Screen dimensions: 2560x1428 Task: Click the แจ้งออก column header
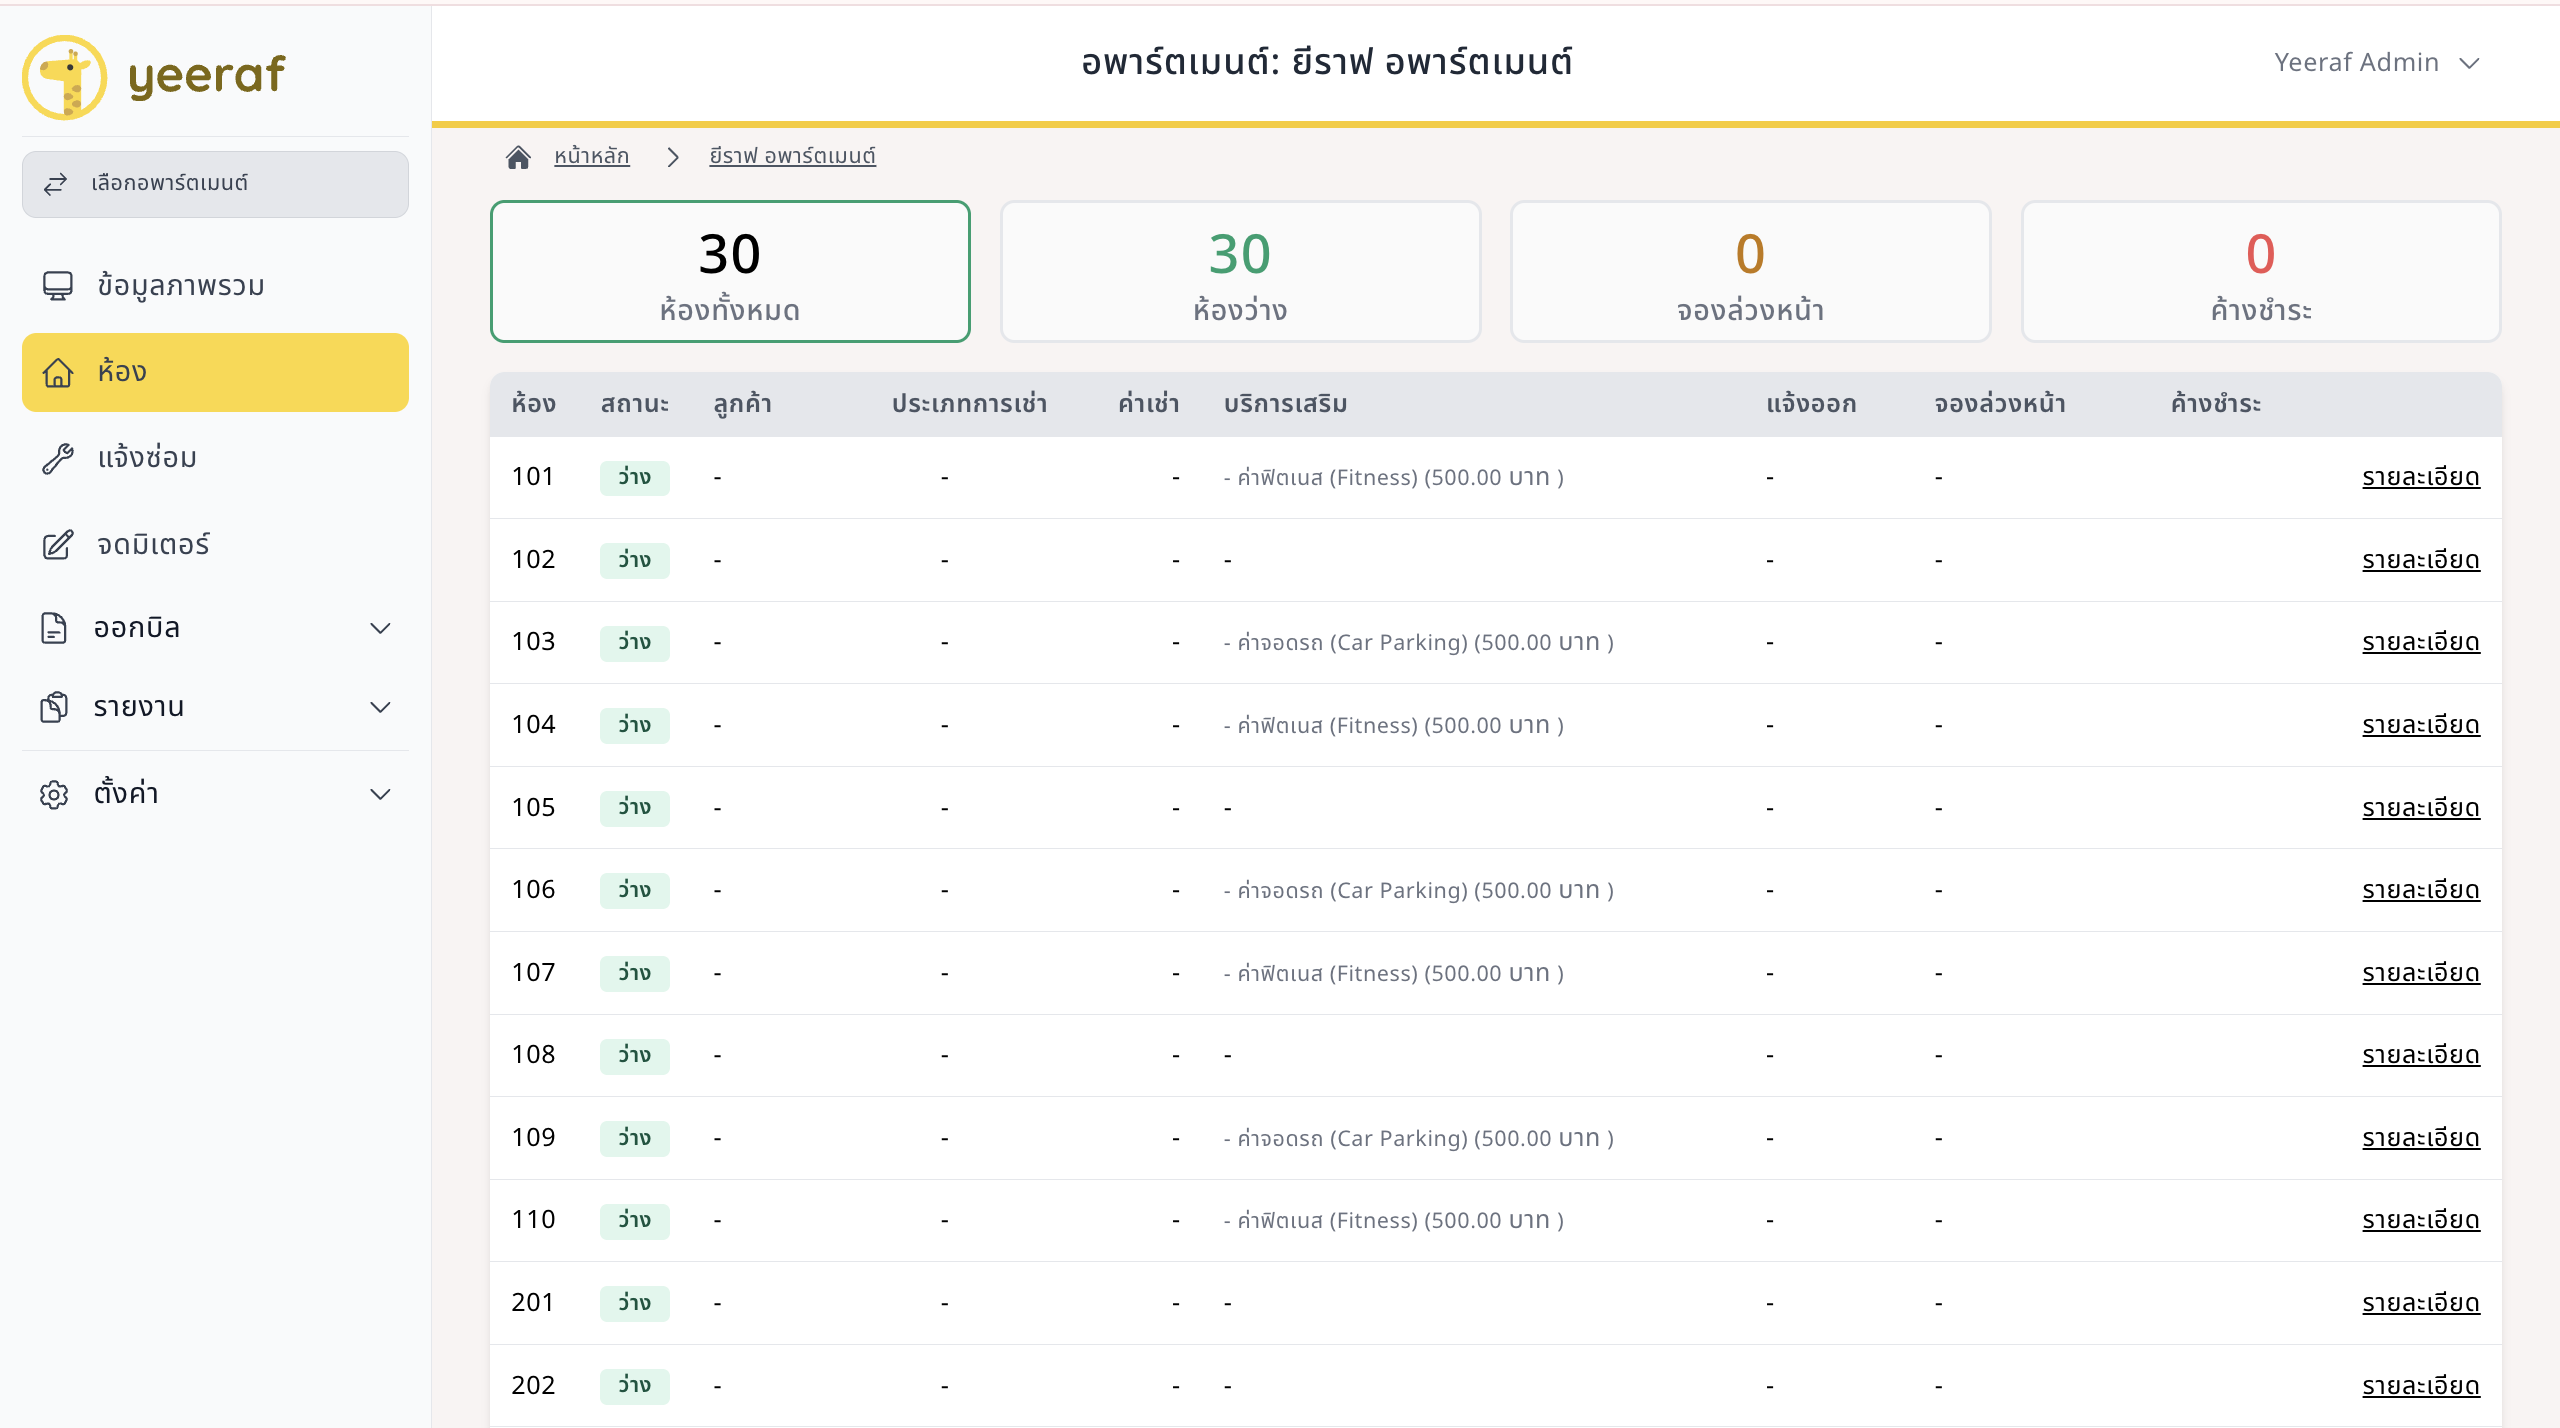click(1811, 404)
